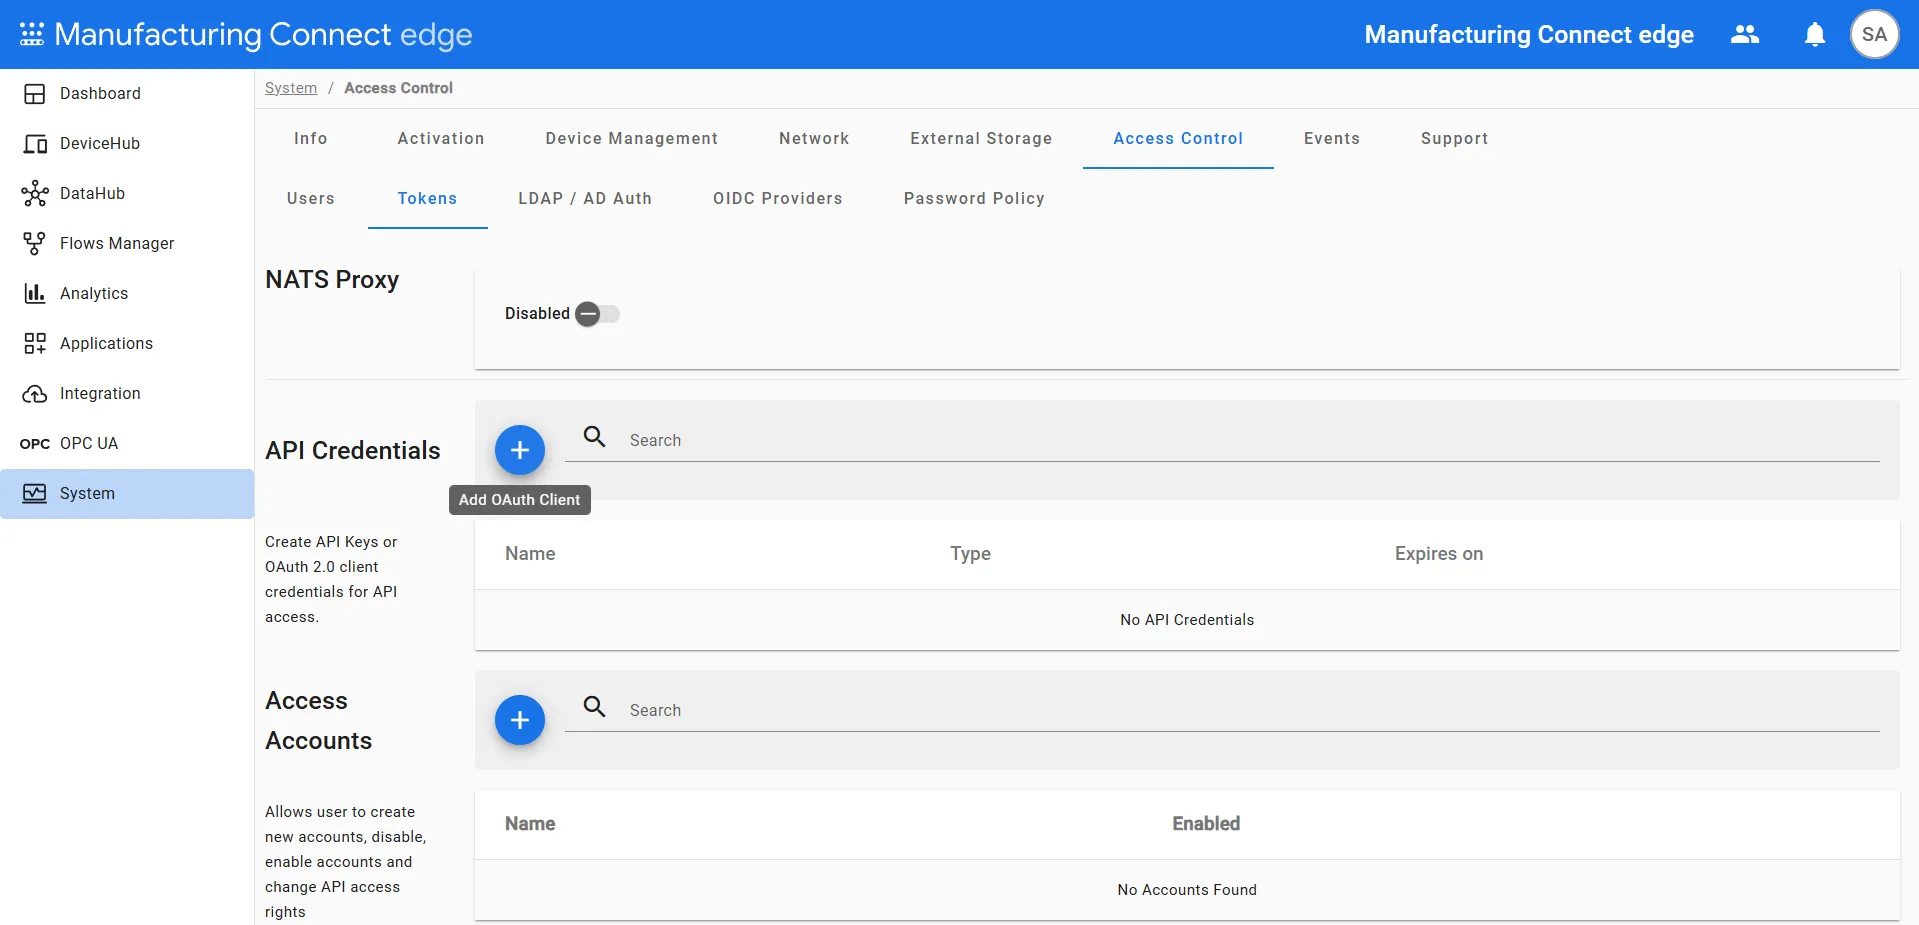1919x925 pixels.
Task: Open Integration from the sidebar
Action: pyautogui.click(x=127, y=394)
